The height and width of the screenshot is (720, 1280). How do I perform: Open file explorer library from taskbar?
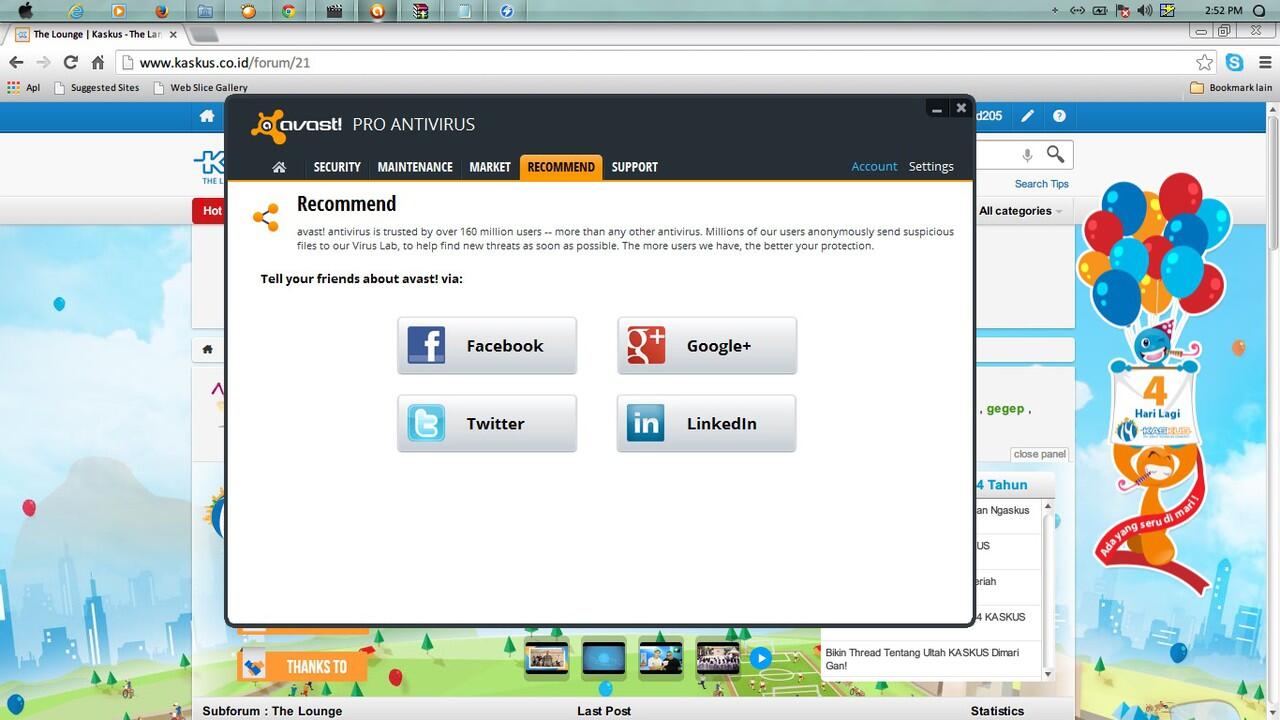point(205,11)
